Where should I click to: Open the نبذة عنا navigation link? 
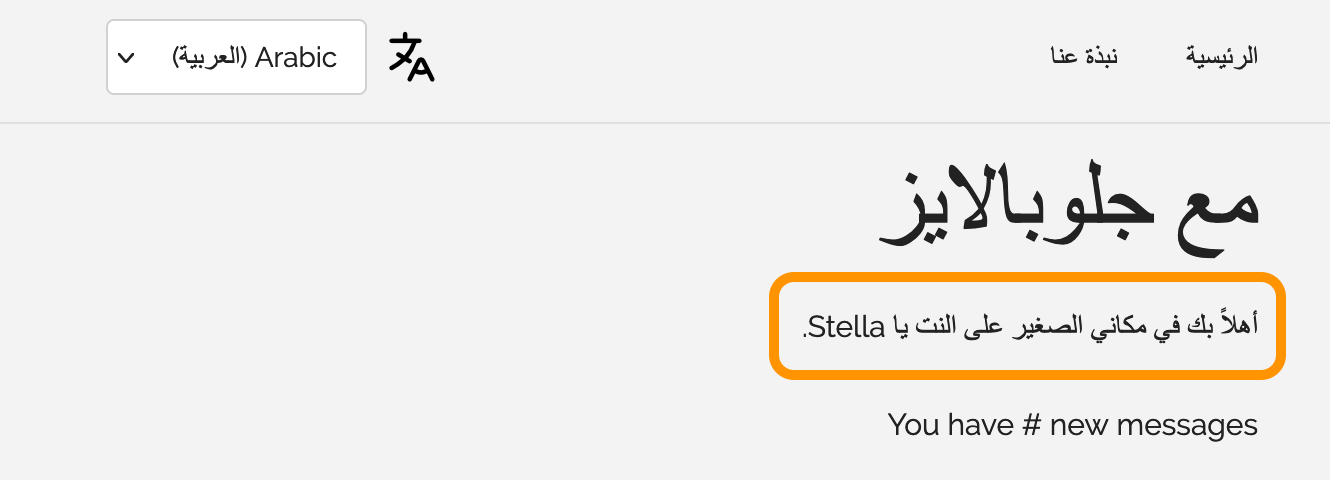(x=1083, y=57)
